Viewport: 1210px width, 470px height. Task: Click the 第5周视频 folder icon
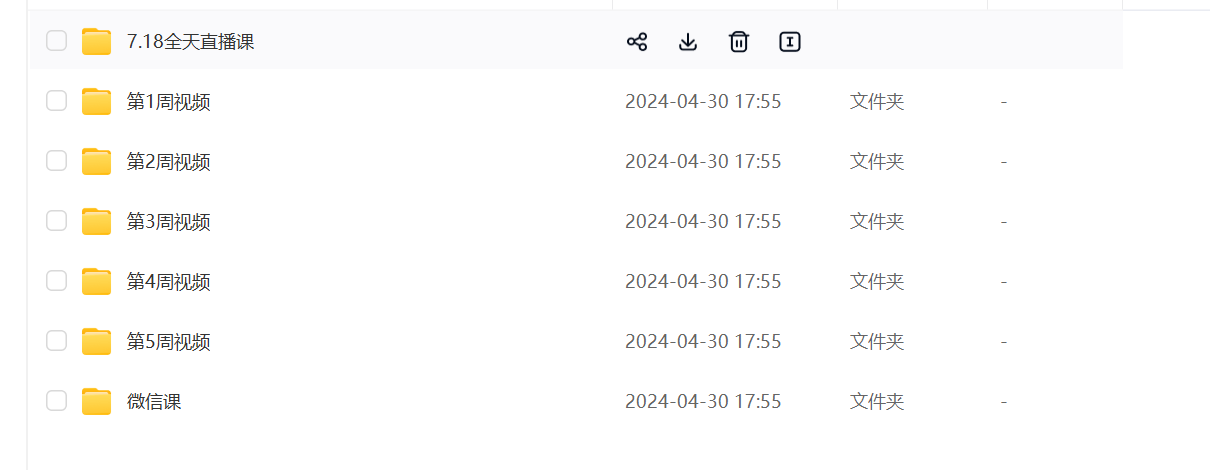pyautogui.click(x=97, y=342)
